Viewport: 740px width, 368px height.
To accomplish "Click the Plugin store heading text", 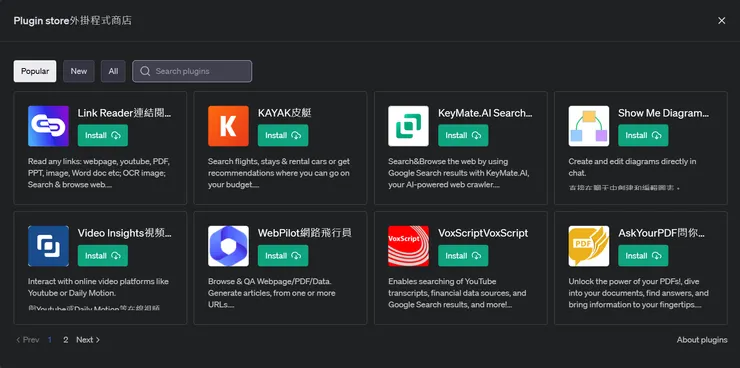I will [73, 21].
